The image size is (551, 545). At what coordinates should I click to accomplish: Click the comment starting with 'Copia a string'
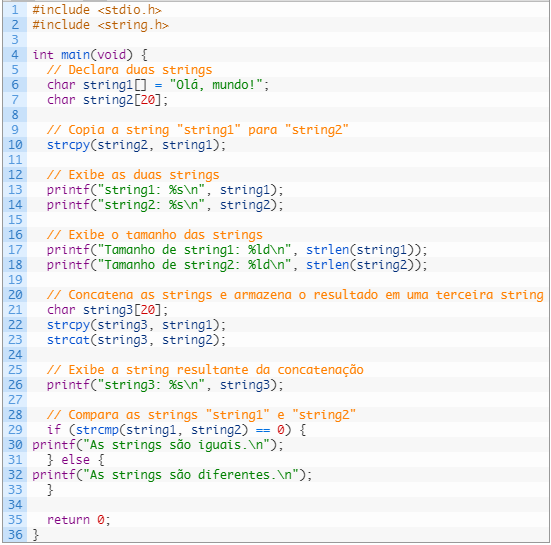coord(198,130)
